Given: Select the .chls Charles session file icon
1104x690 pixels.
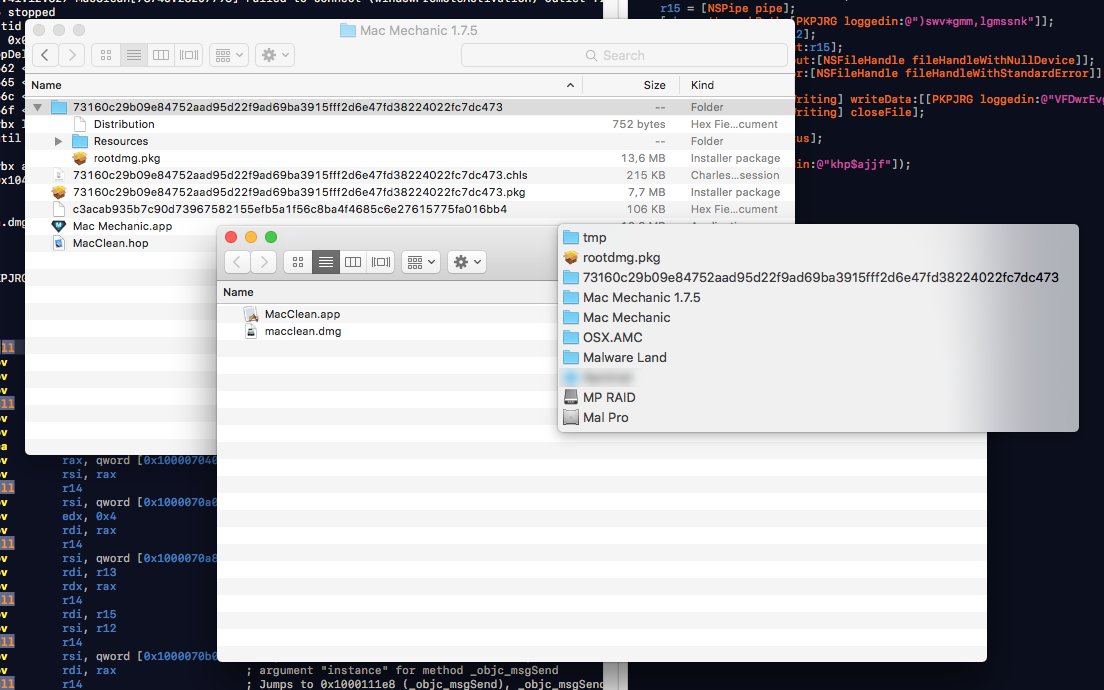Looking at the screenshot, I should (x=59, y=175).
